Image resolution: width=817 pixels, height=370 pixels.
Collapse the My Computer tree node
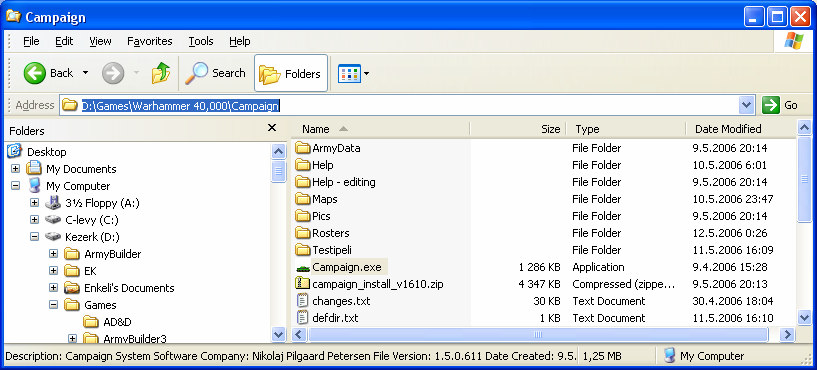(x=15, y=186)
